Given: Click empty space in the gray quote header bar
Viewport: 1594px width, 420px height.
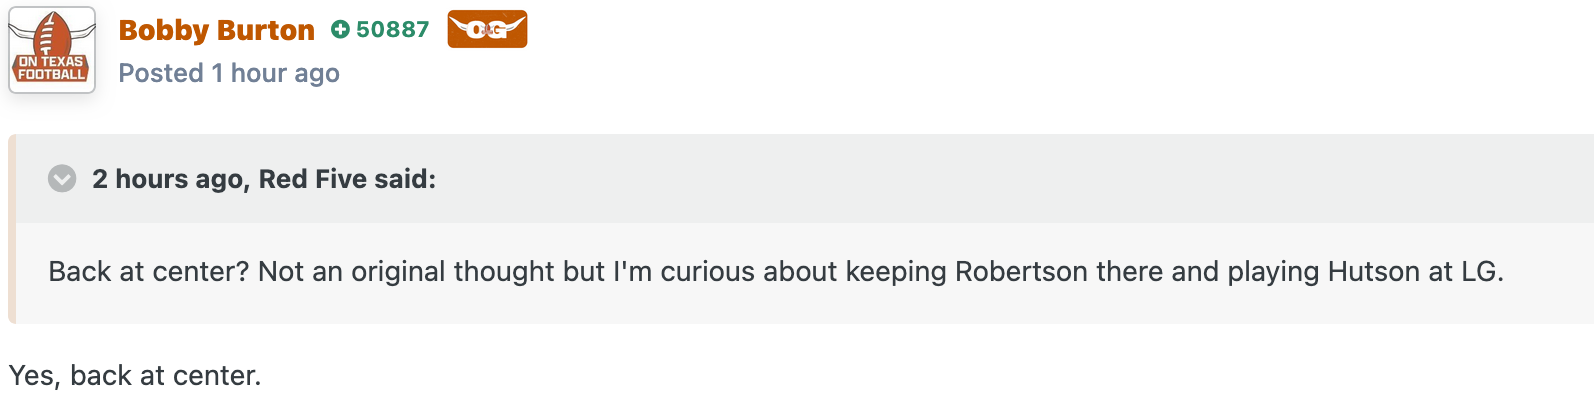Looking at the screenshot, I should [1000, 179].
